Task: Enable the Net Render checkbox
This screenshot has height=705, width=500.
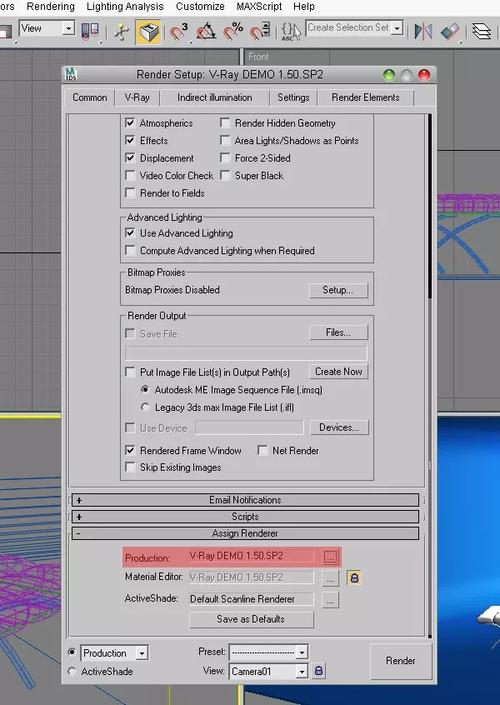Action: [x=263, y=450]
